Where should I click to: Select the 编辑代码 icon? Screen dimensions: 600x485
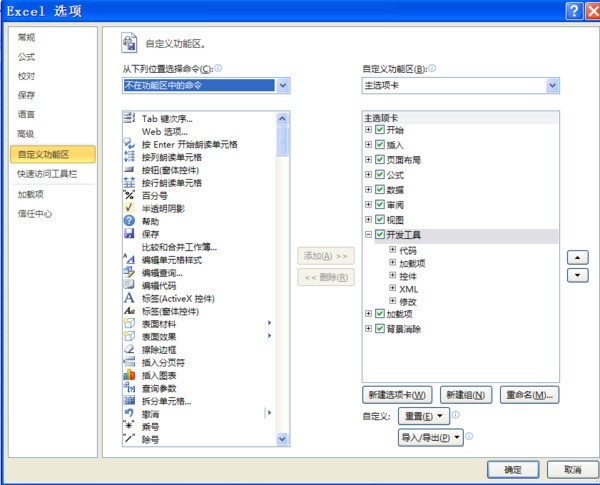point(129,285)
